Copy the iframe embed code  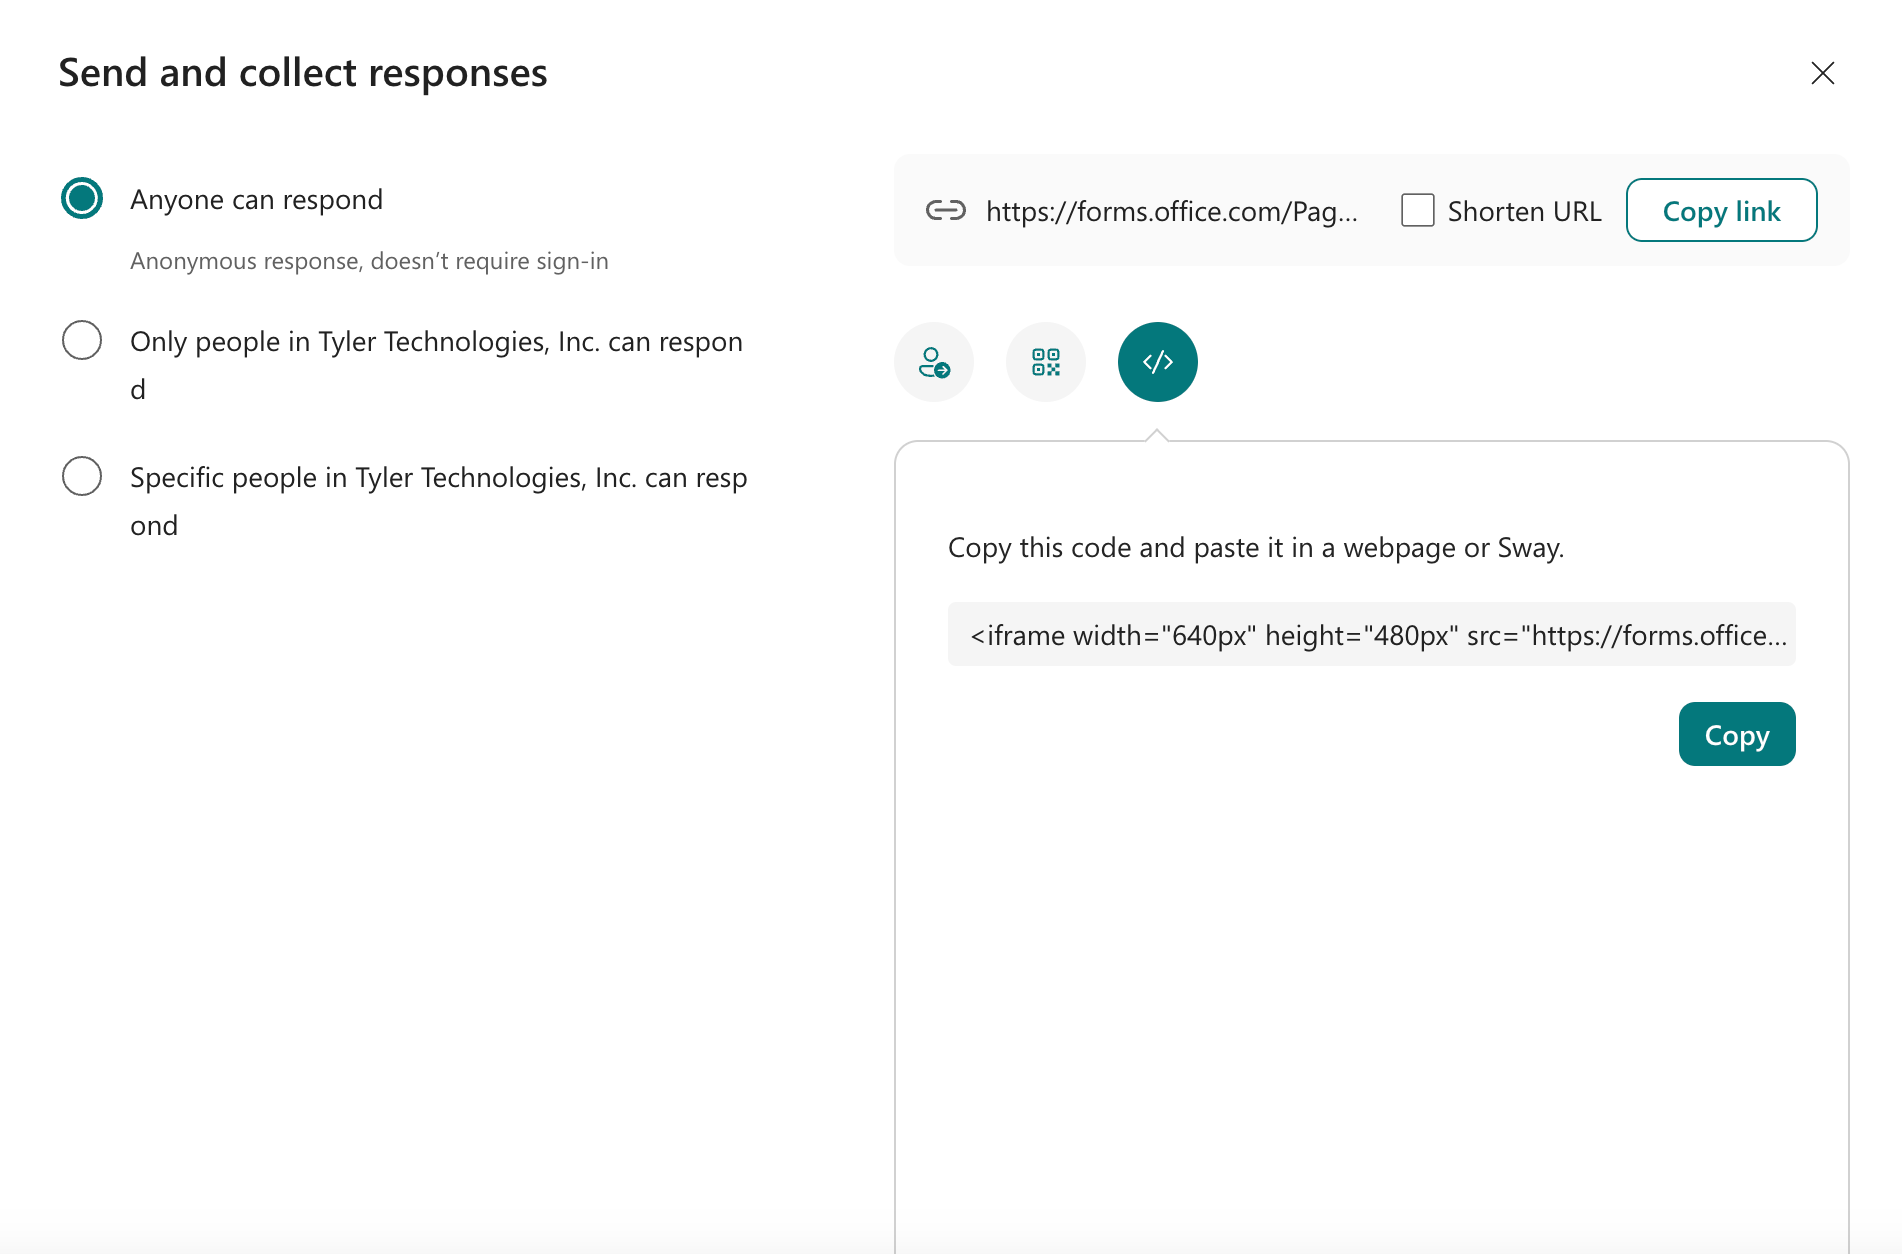(x=1737, y=734)
